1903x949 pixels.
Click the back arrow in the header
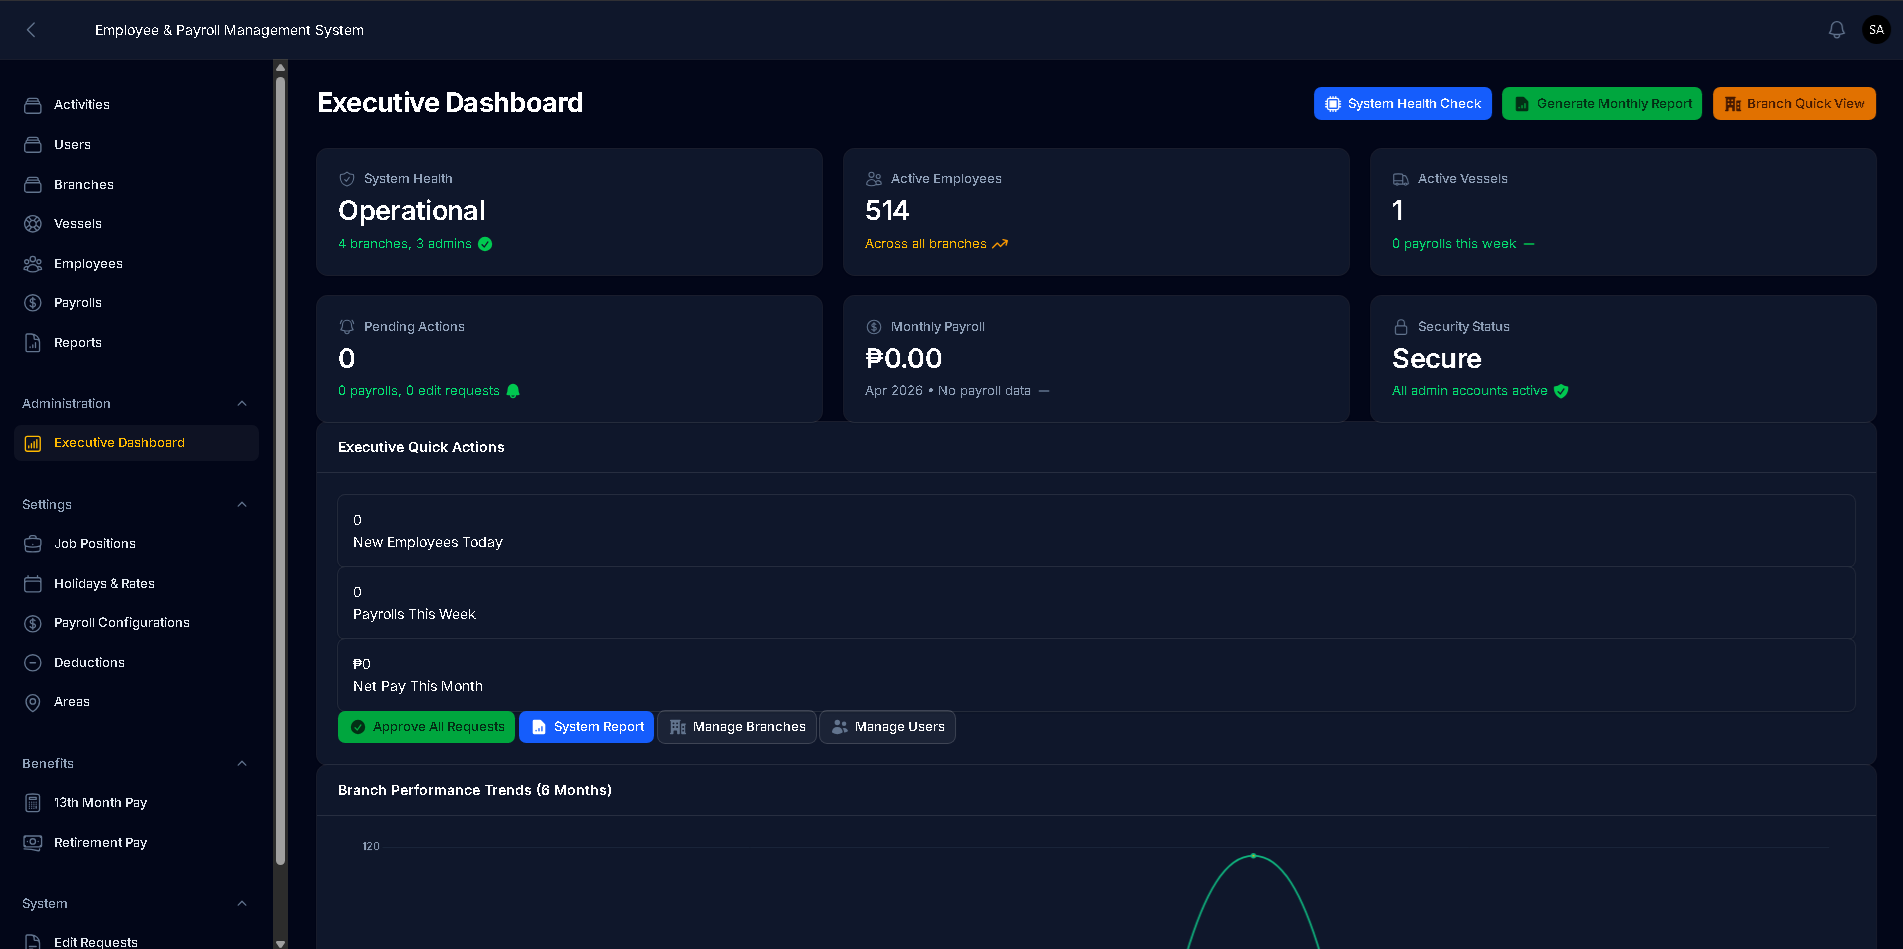tap(31, 30)
